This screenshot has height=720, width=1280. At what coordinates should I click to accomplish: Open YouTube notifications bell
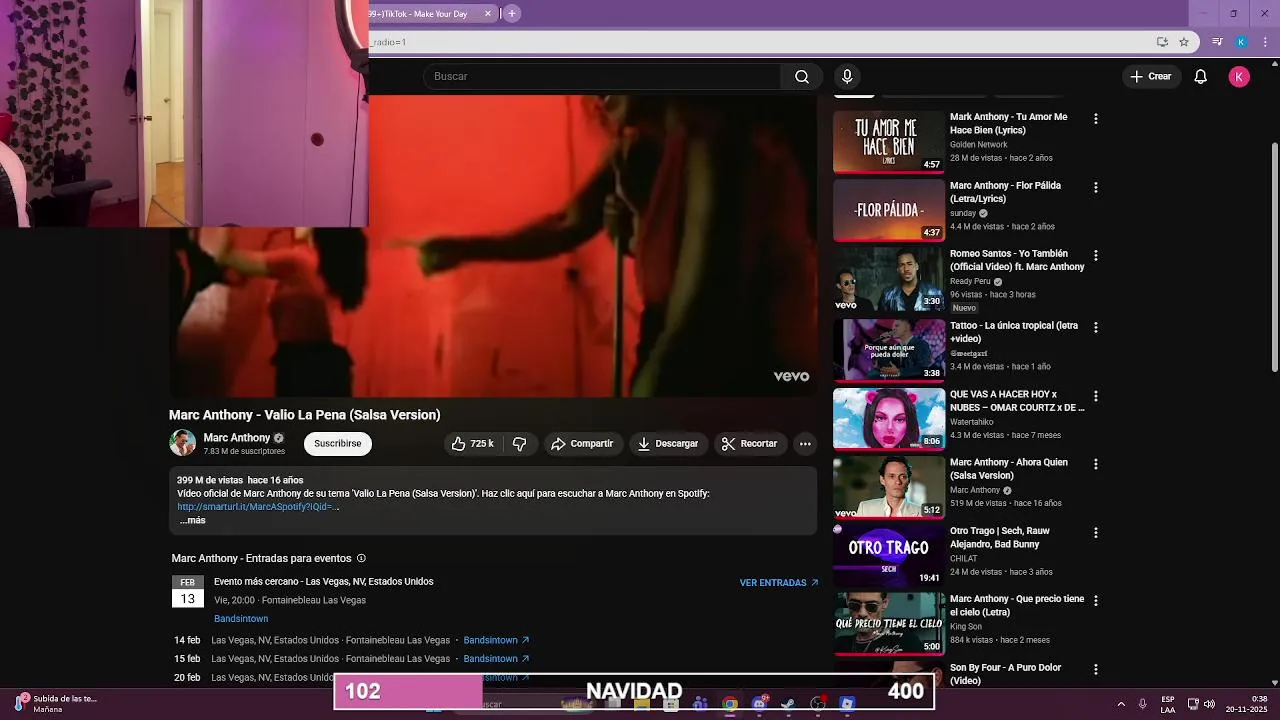point(1201,77)
